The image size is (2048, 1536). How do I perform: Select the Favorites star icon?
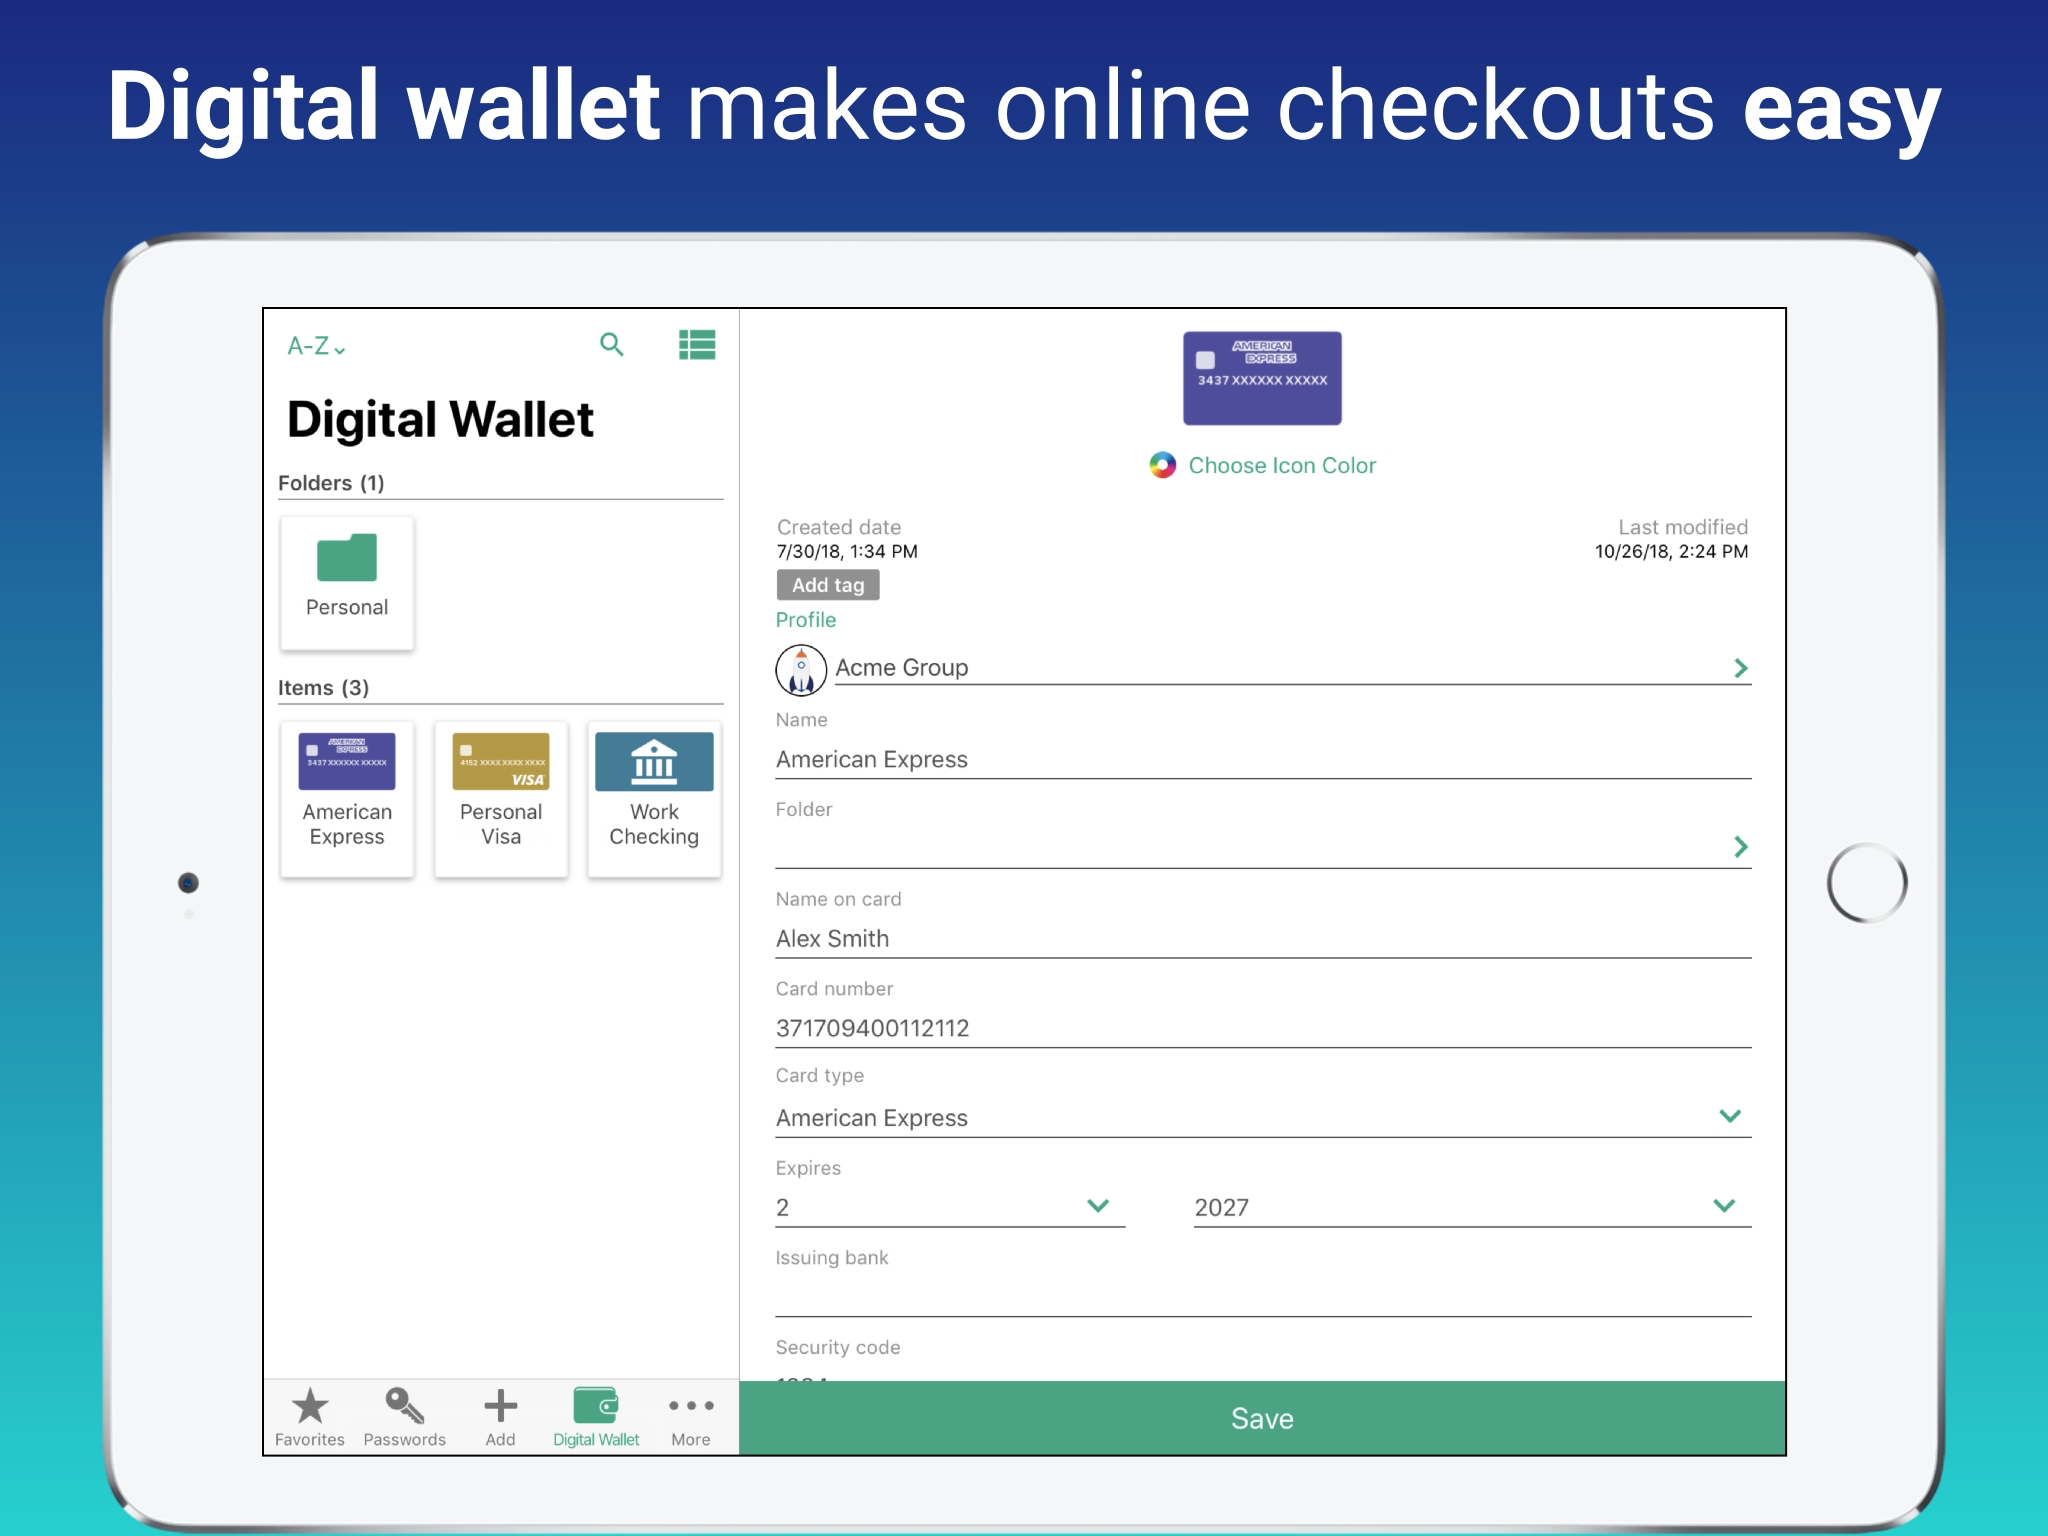[x=310, y=1408]
